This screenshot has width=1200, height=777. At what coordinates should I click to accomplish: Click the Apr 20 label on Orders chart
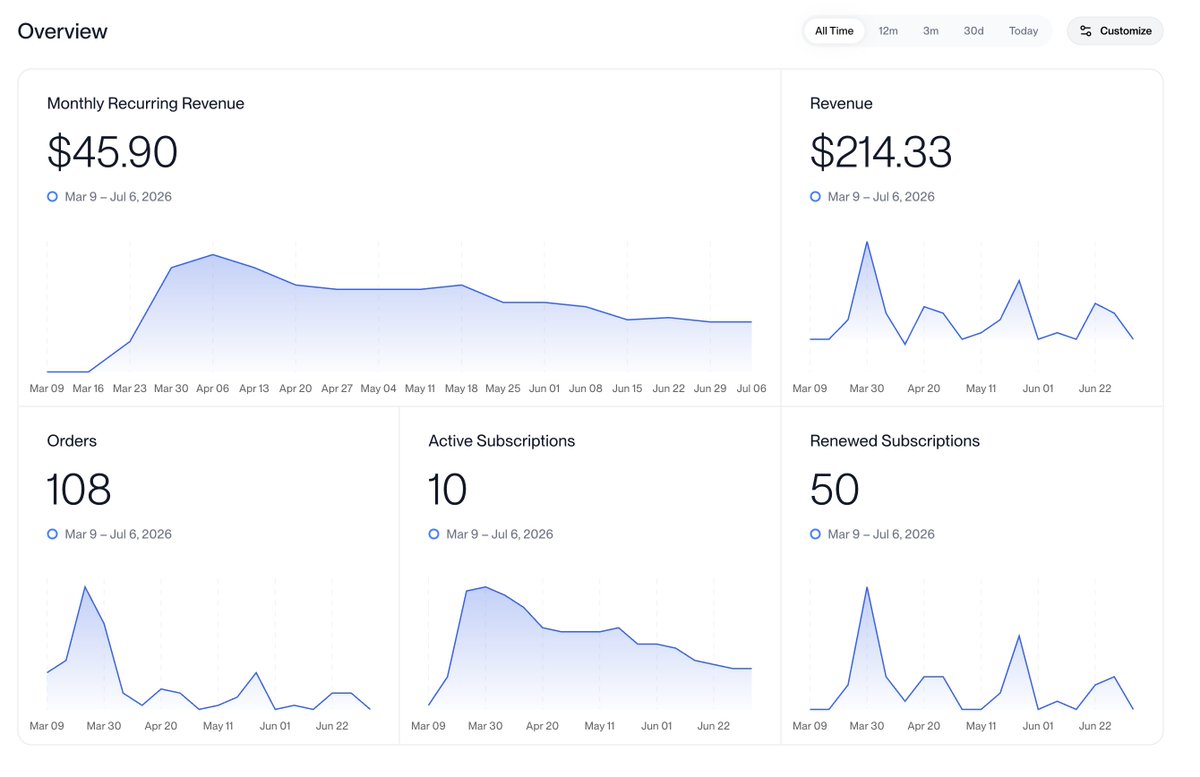(x=161, y=726)
